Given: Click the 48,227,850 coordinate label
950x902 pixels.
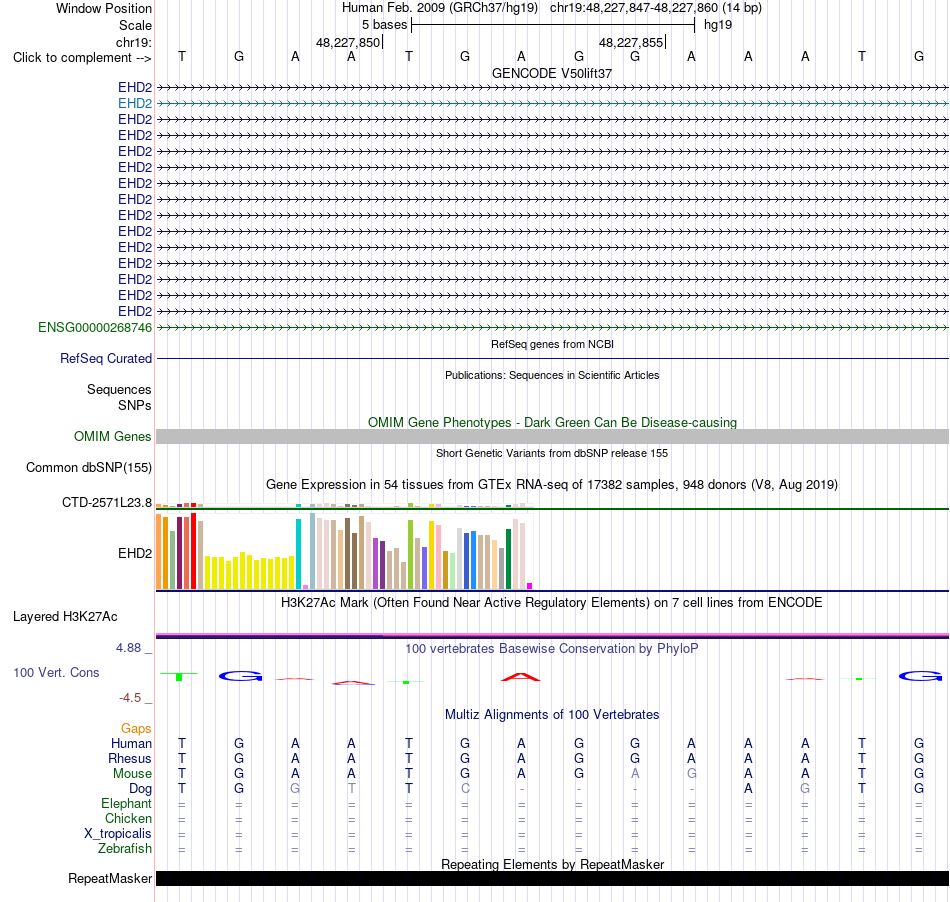Looking at the screenshot, I should [x=348, y=42].
